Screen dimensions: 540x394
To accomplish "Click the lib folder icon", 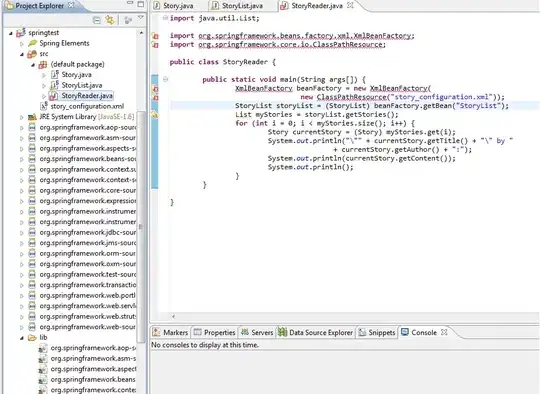I will (32, 338).
